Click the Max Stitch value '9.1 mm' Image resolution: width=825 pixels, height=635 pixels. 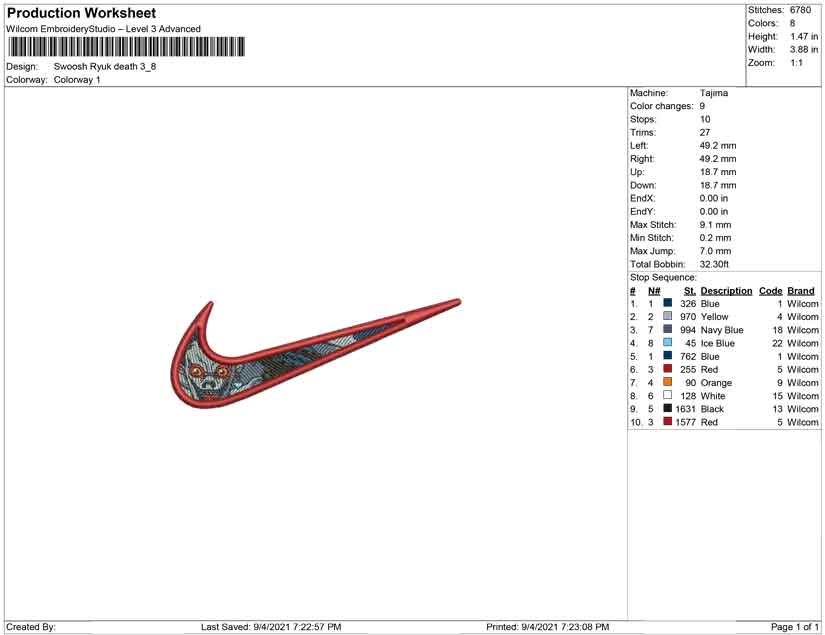pos(716,225)
